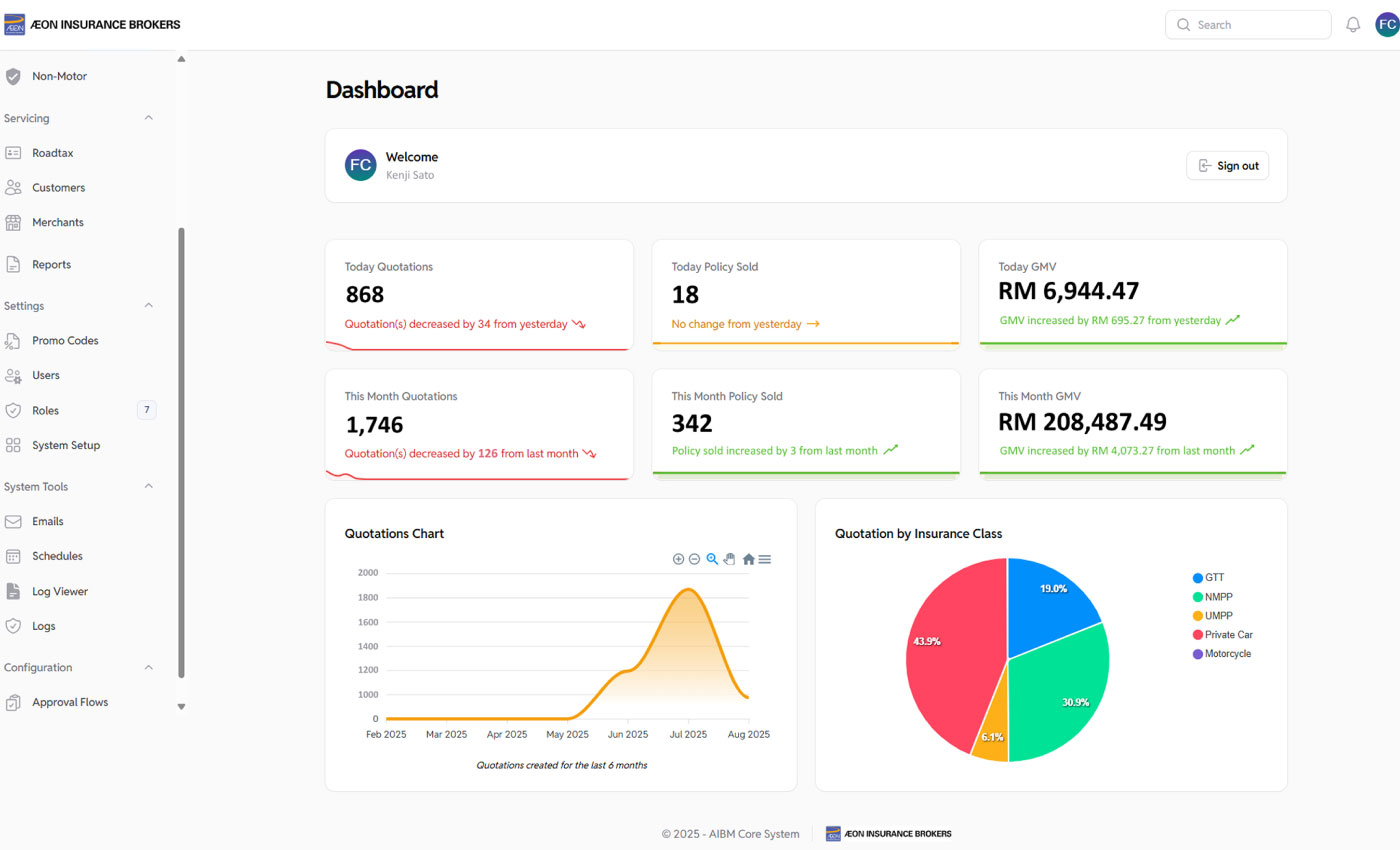Zoom in on the Quotations Chart
This screenshot has height=850, width=1400.
tap(678, 559)
